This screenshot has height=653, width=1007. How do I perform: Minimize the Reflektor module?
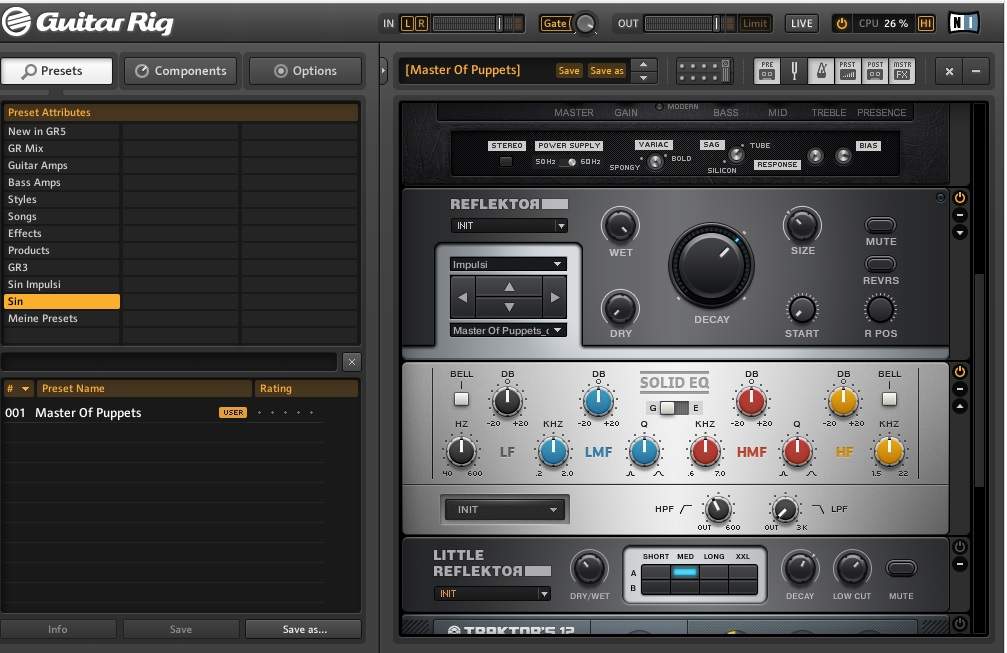point(959,215)
